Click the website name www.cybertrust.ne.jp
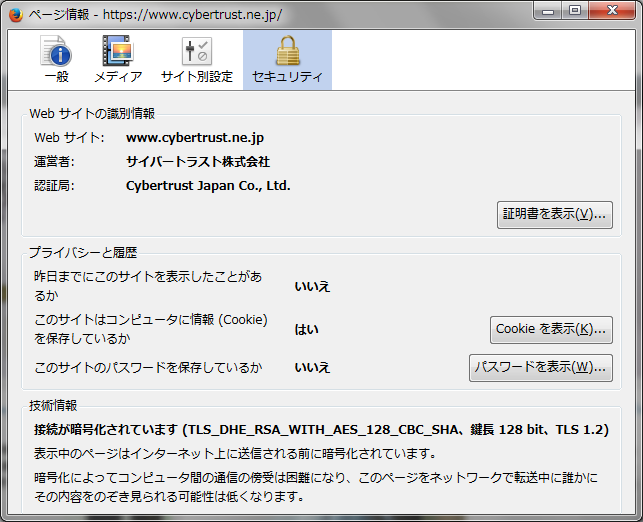The width and height of the screenshot is (643, 522). (x=195, y=138)
